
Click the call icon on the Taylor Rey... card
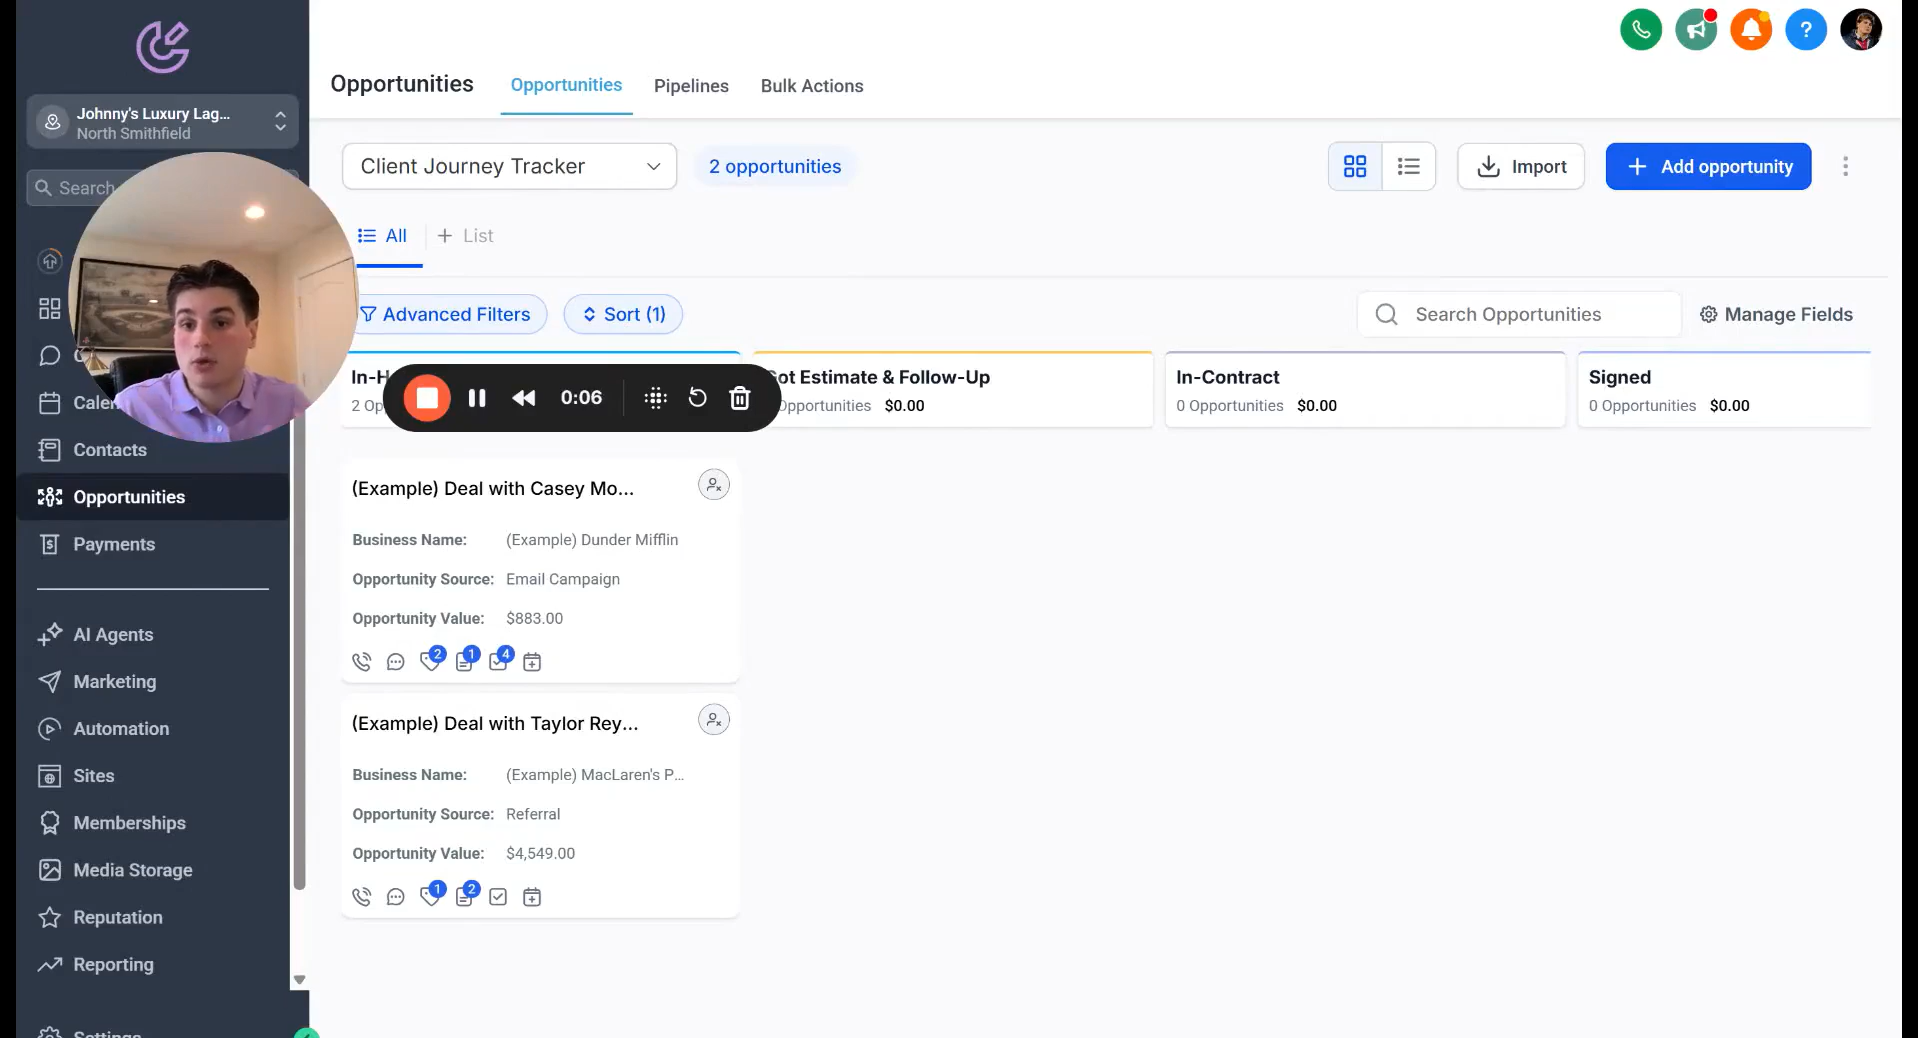(362, 897)
